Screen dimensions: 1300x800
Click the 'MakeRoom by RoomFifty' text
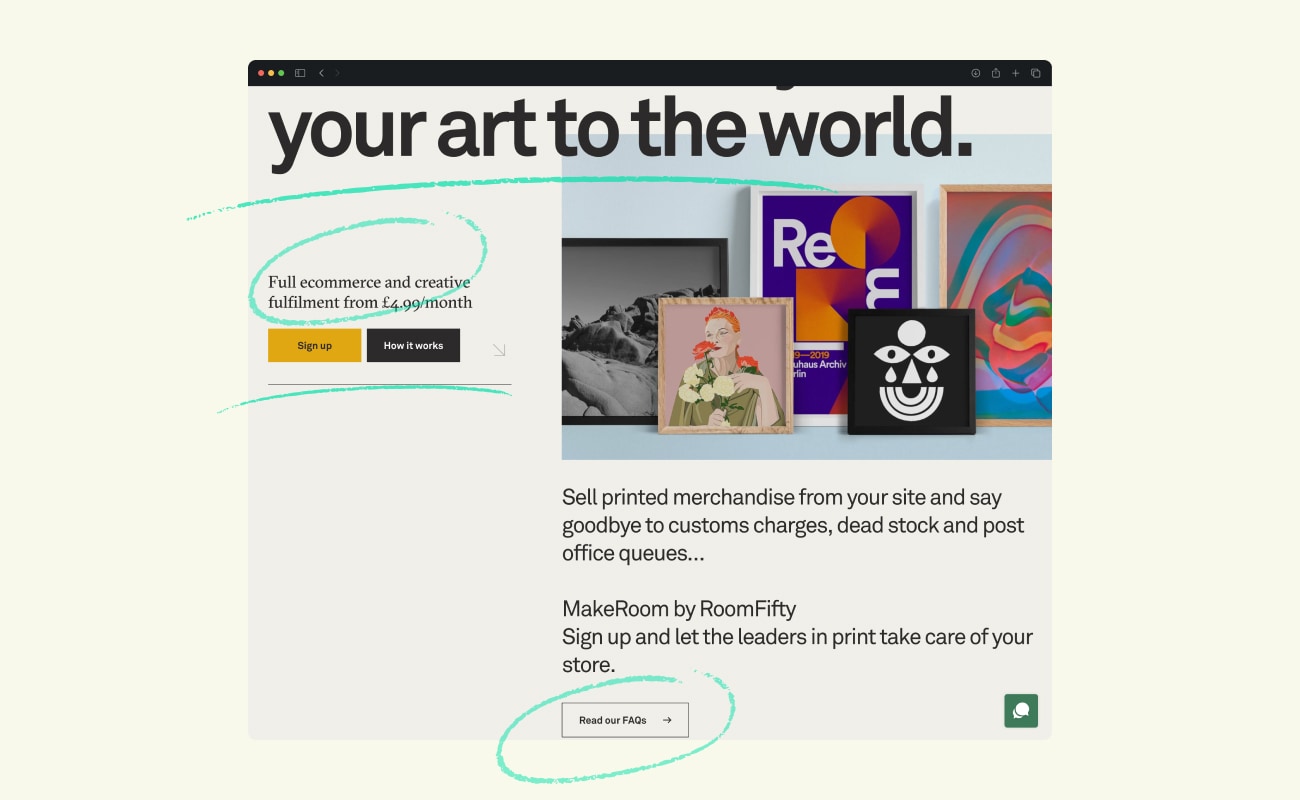679,608
